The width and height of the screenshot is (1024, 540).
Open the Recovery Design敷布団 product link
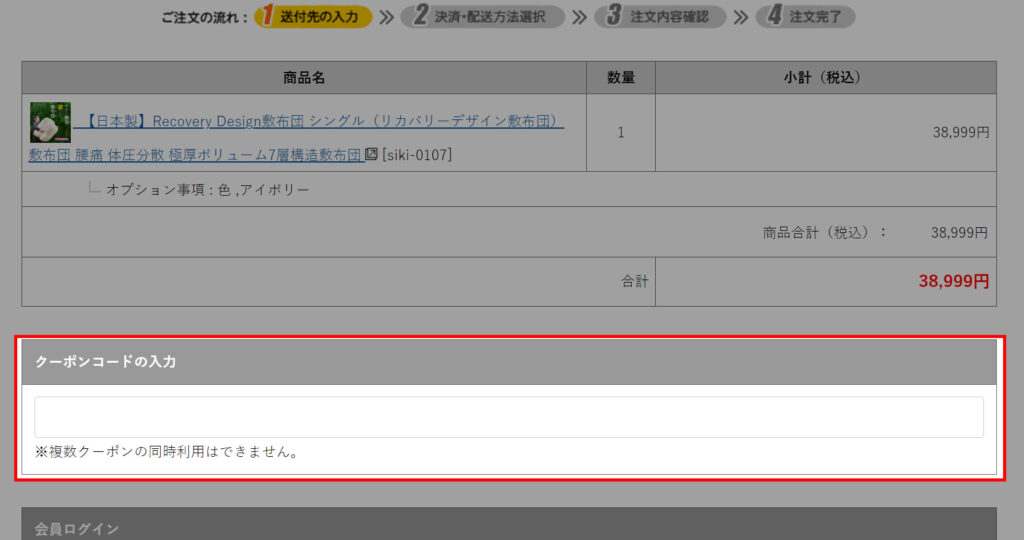pos(320,121)
